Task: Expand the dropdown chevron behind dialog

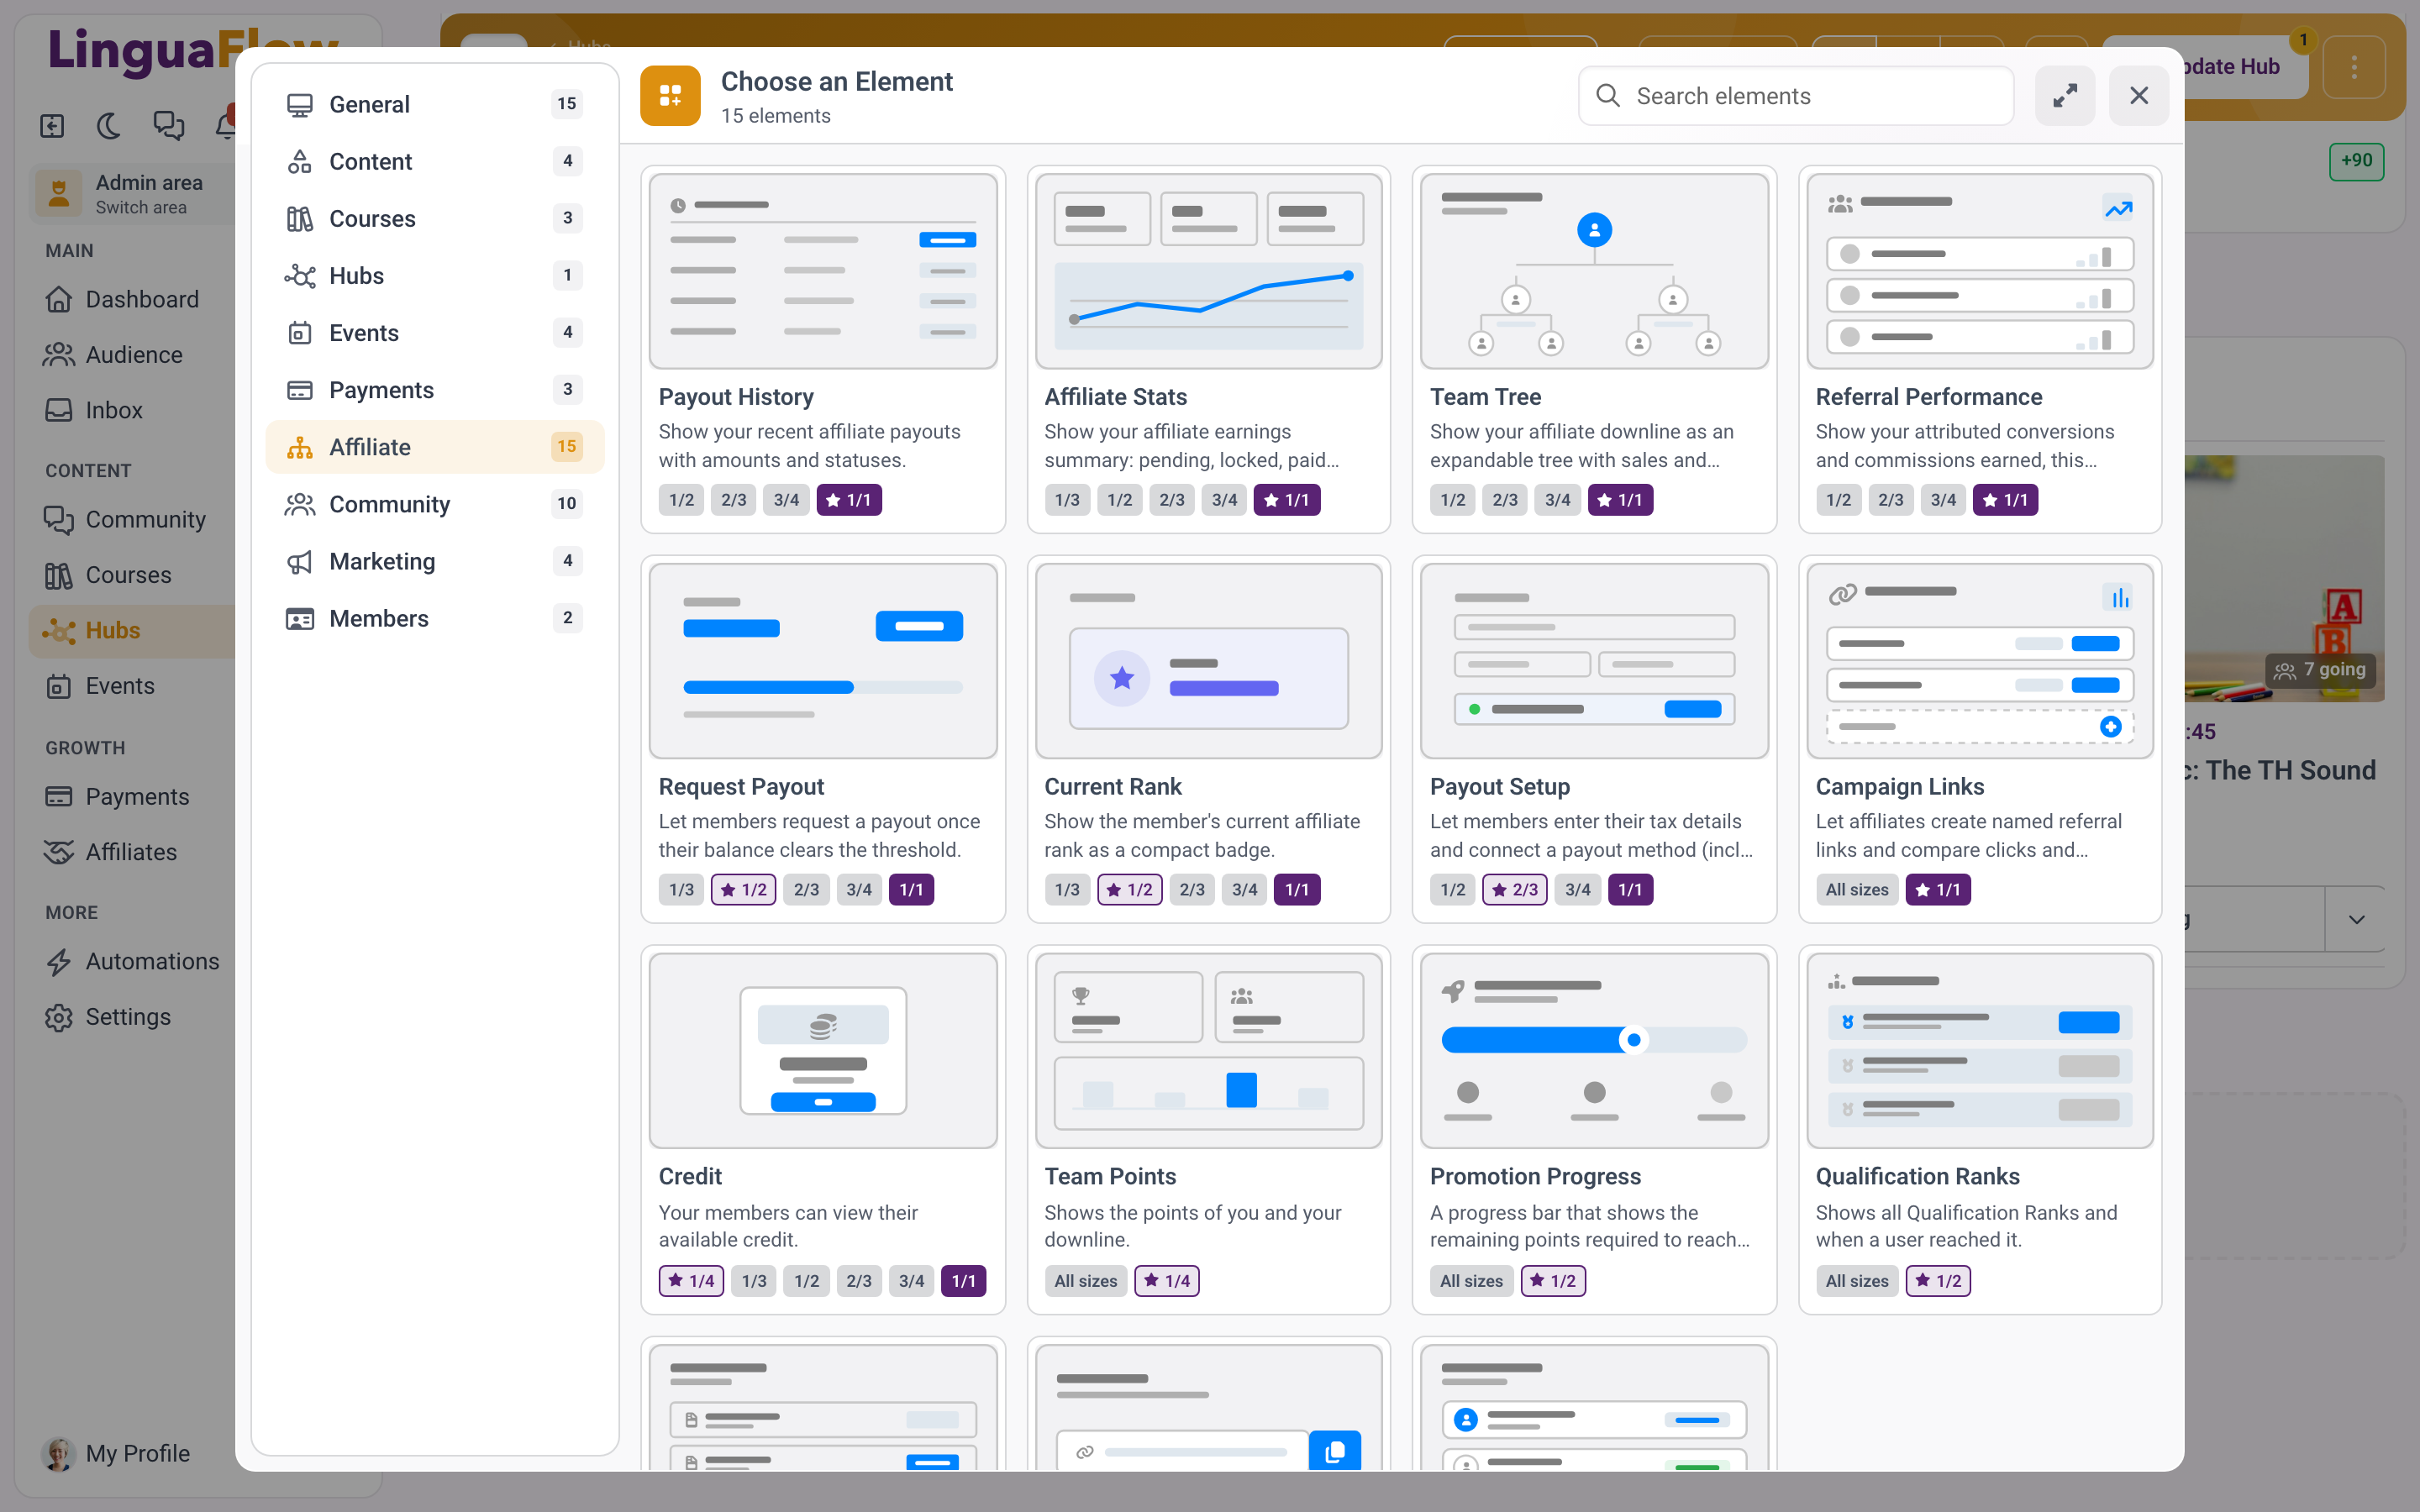Action: click(x=2356, y=919)
